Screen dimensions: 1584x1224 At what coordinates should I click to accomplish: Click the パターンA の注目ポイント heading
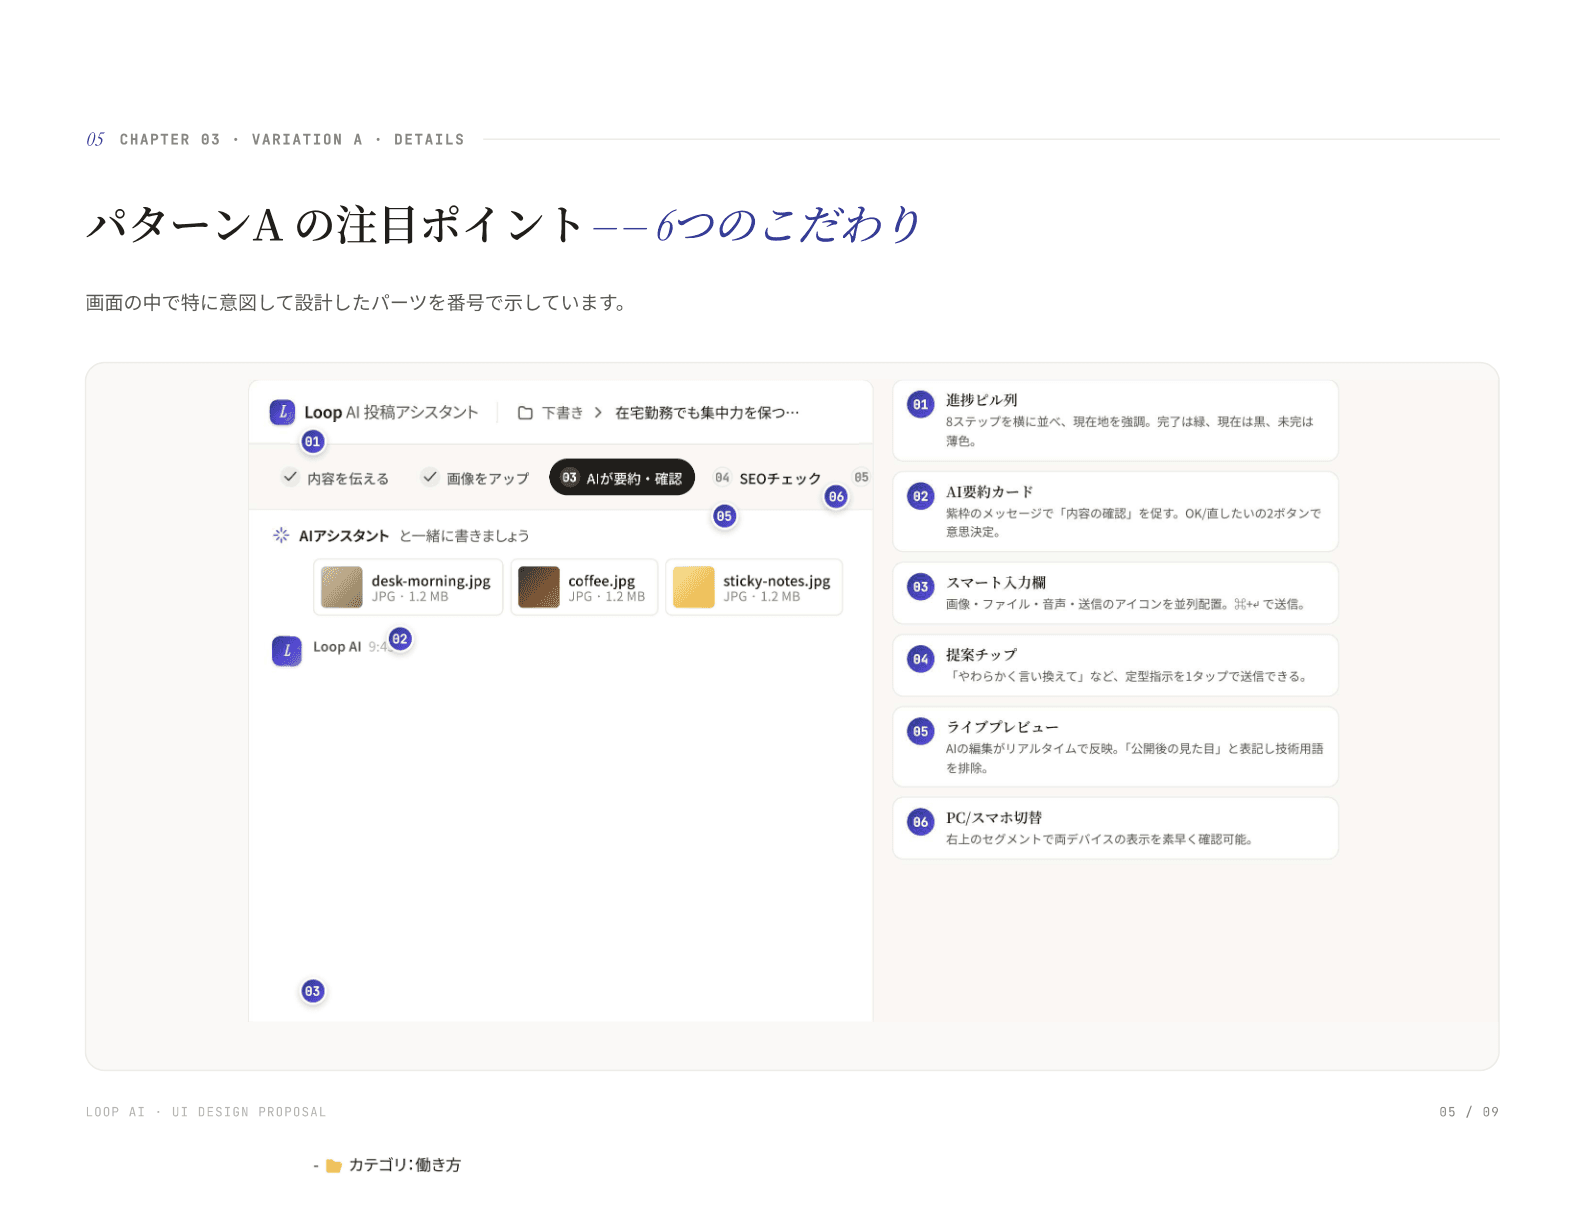[x=335, y=225]
